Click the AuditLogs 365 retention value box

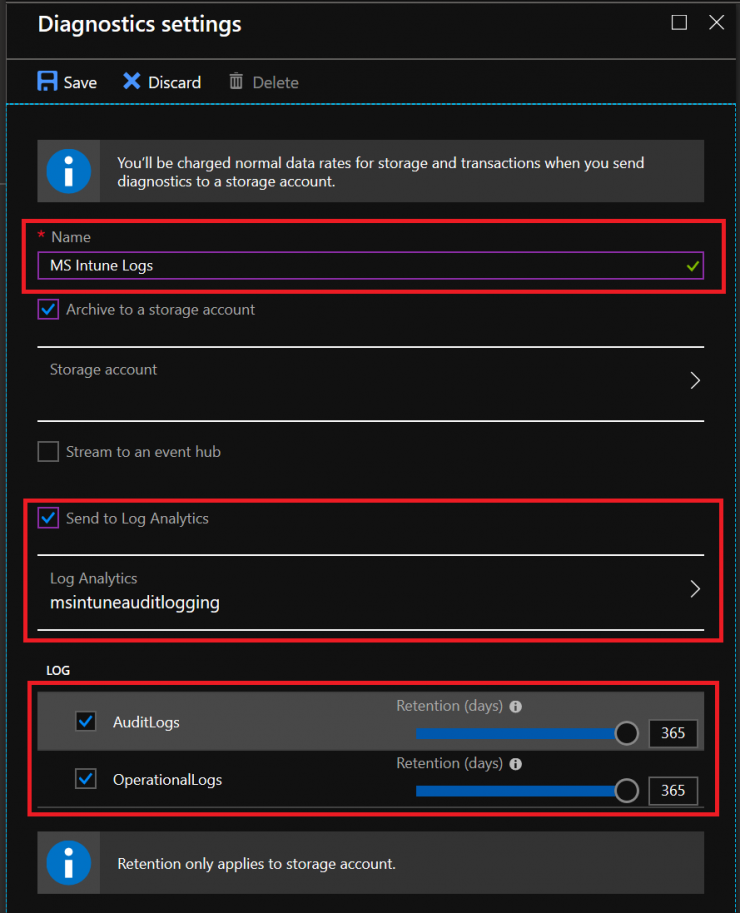click(673, 733)
